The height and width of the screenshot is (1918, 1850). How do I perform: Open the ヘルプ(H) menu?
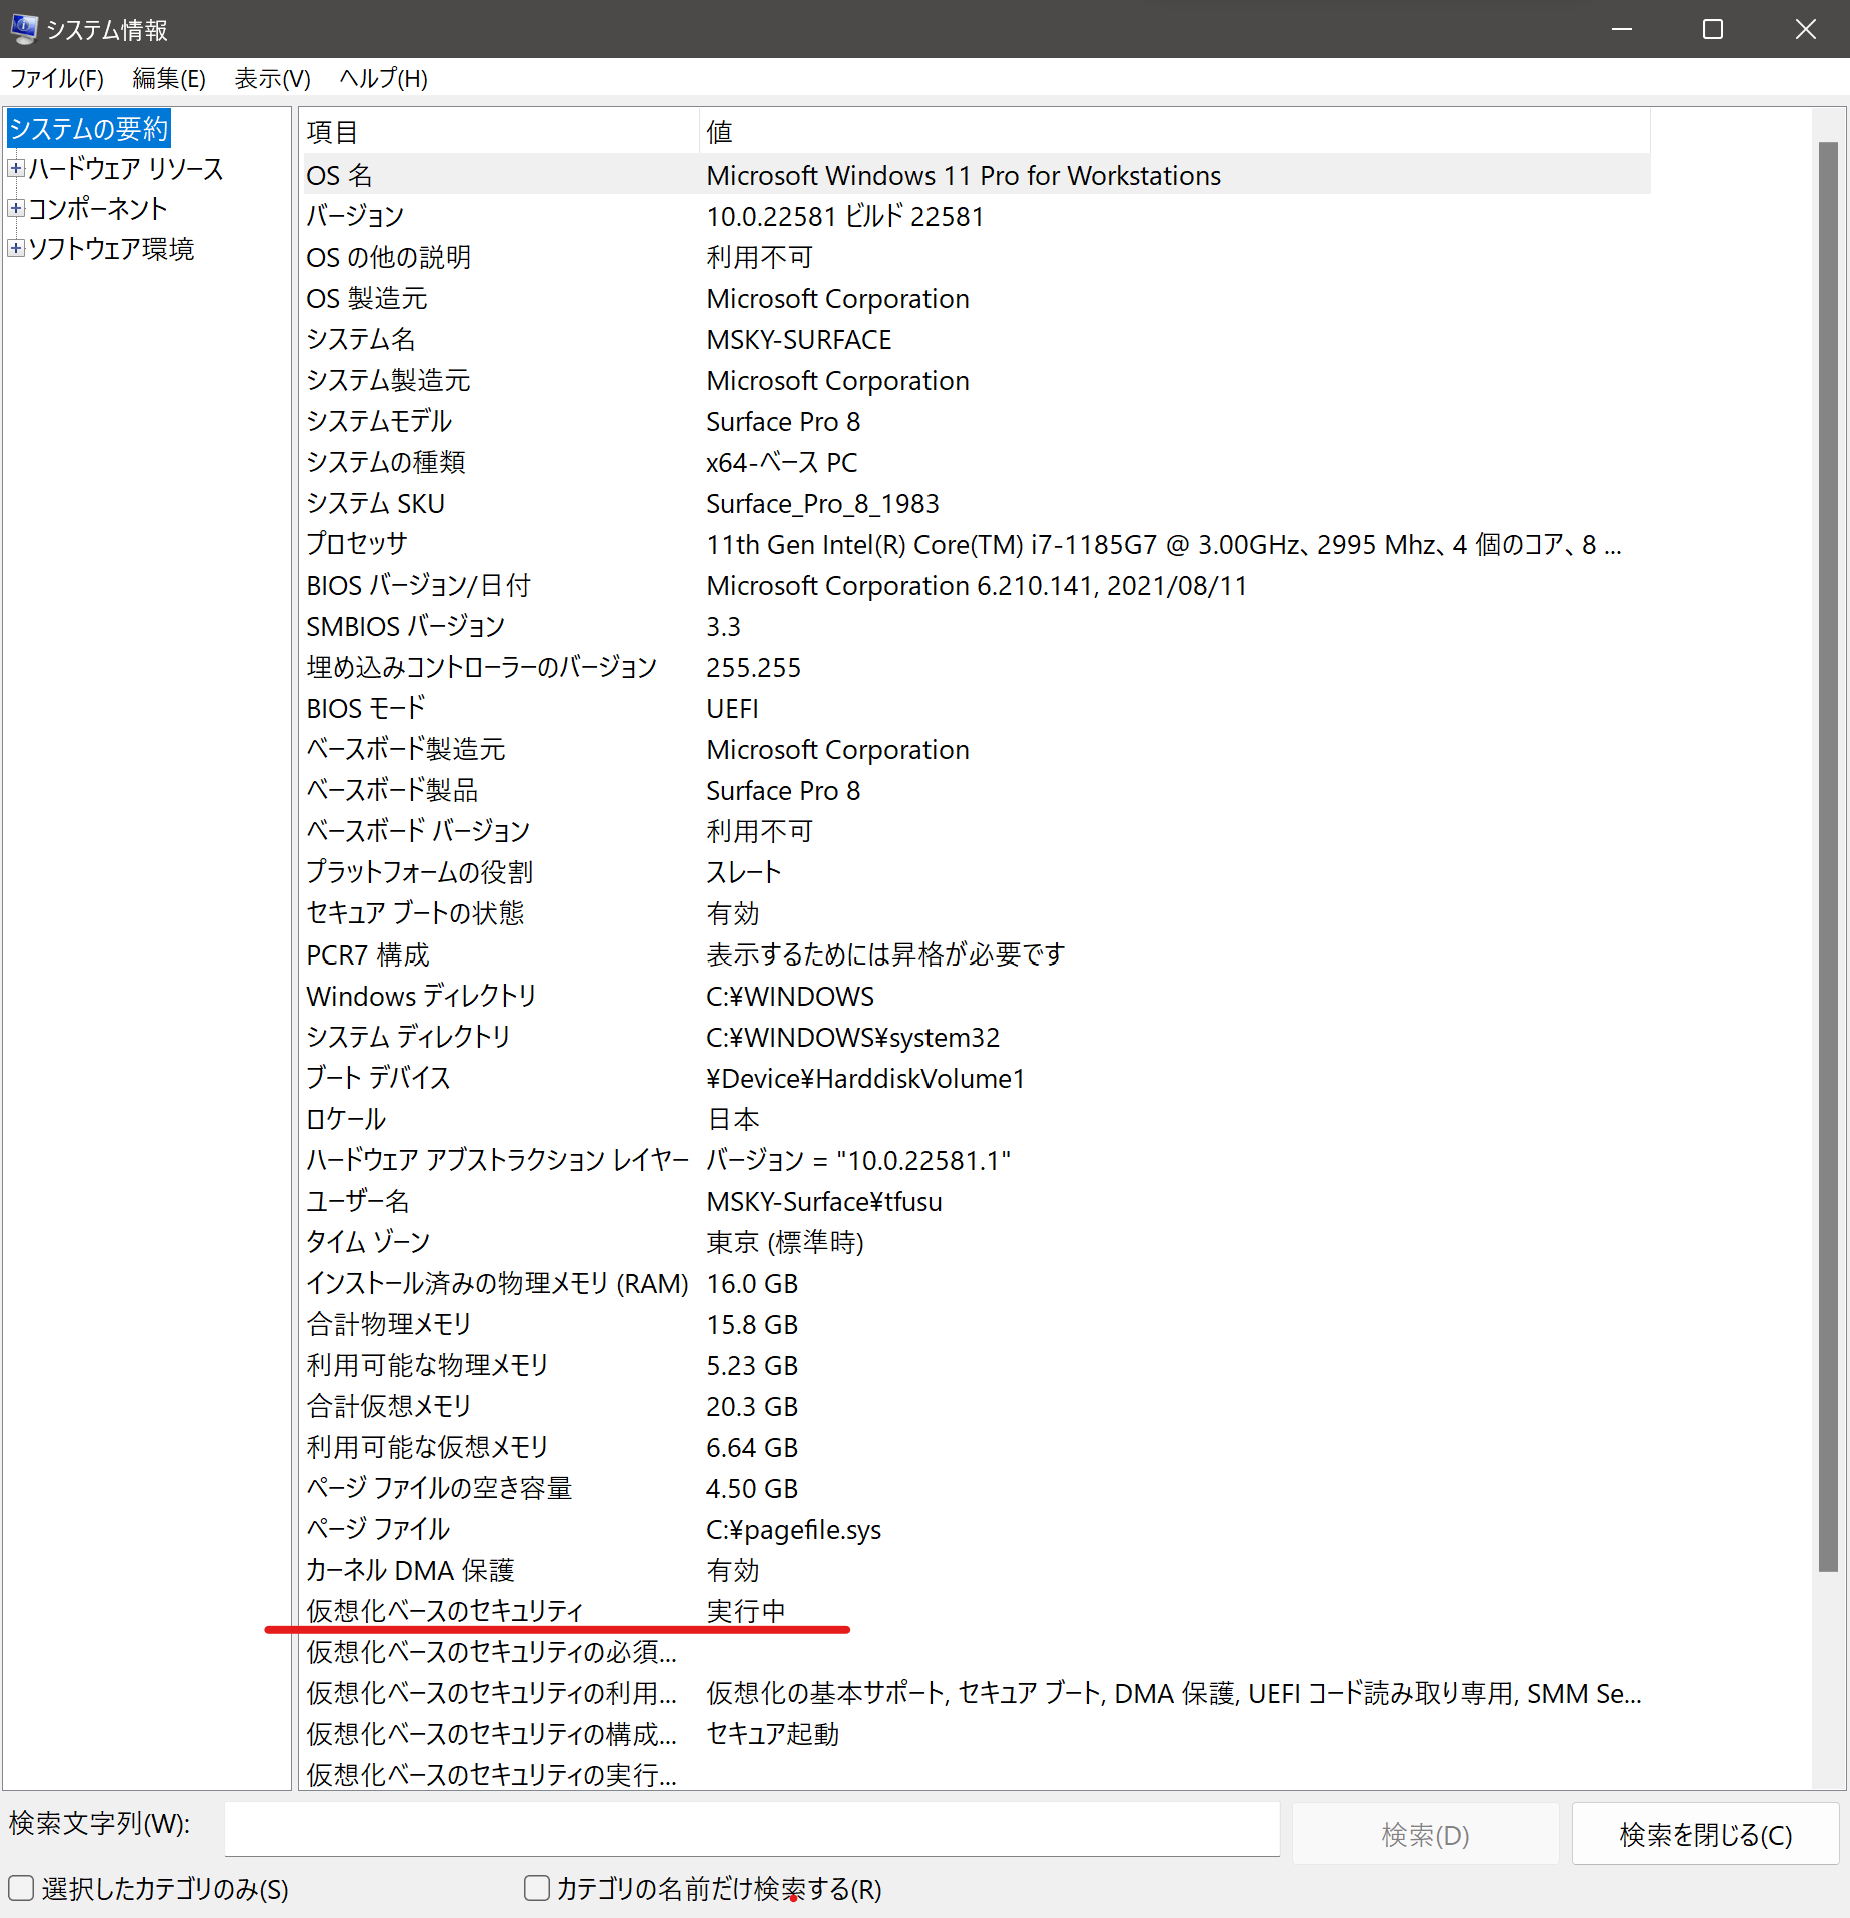coord(383,78)
